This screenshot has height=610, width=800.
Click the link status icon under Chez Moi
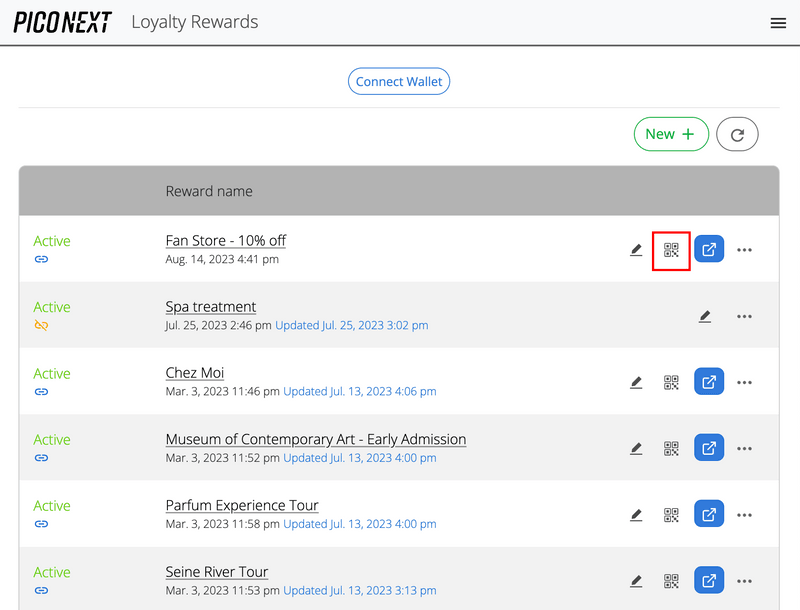click(x=41, y=391)
